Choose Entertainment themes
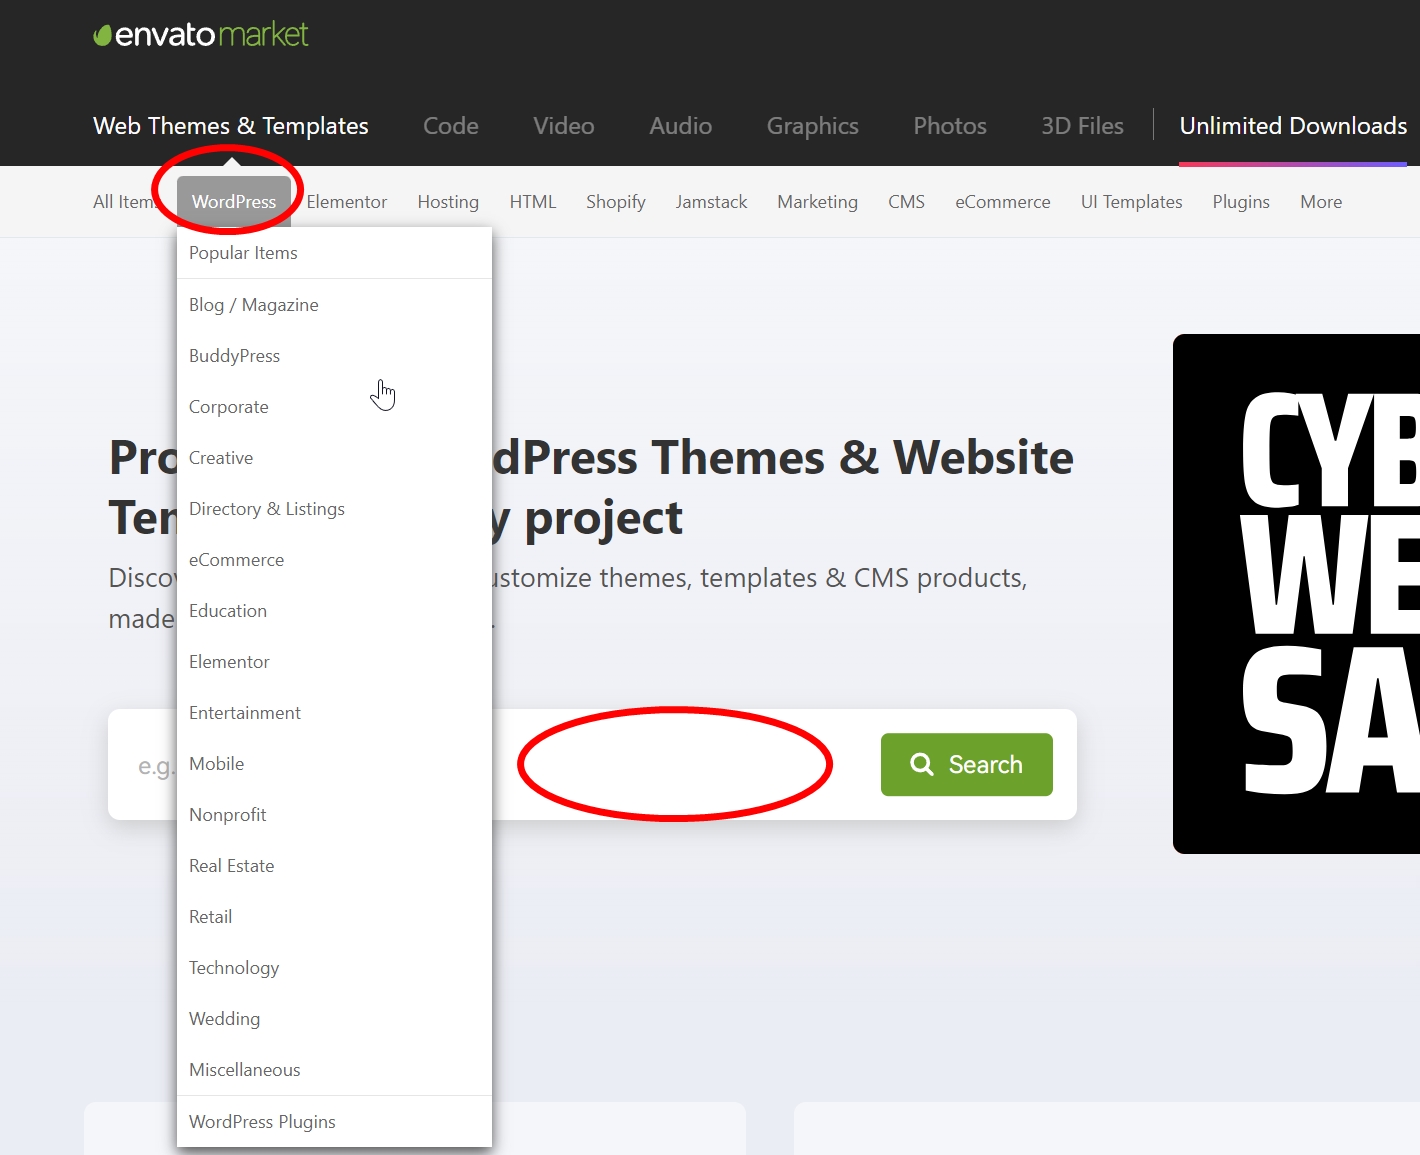Viewport: 1420px width, 1155px height. (x=334, y=713)
